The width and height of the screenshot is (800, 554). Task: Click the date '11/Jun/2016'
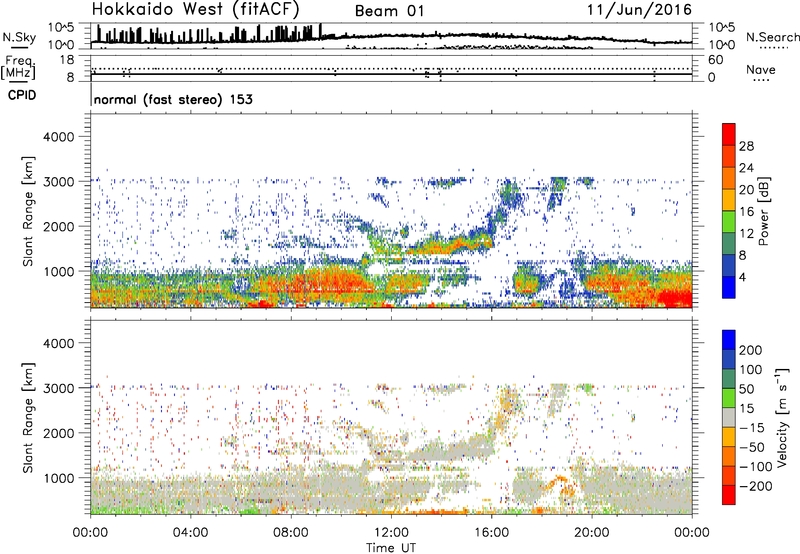639,10
